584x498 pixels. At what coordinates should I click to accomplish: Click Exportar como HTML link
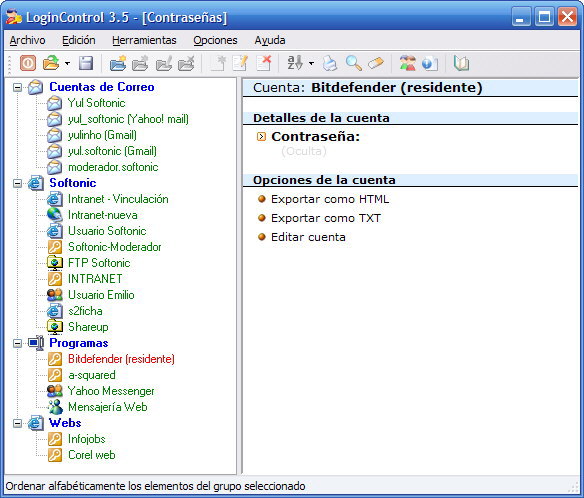tap(330, 199)
